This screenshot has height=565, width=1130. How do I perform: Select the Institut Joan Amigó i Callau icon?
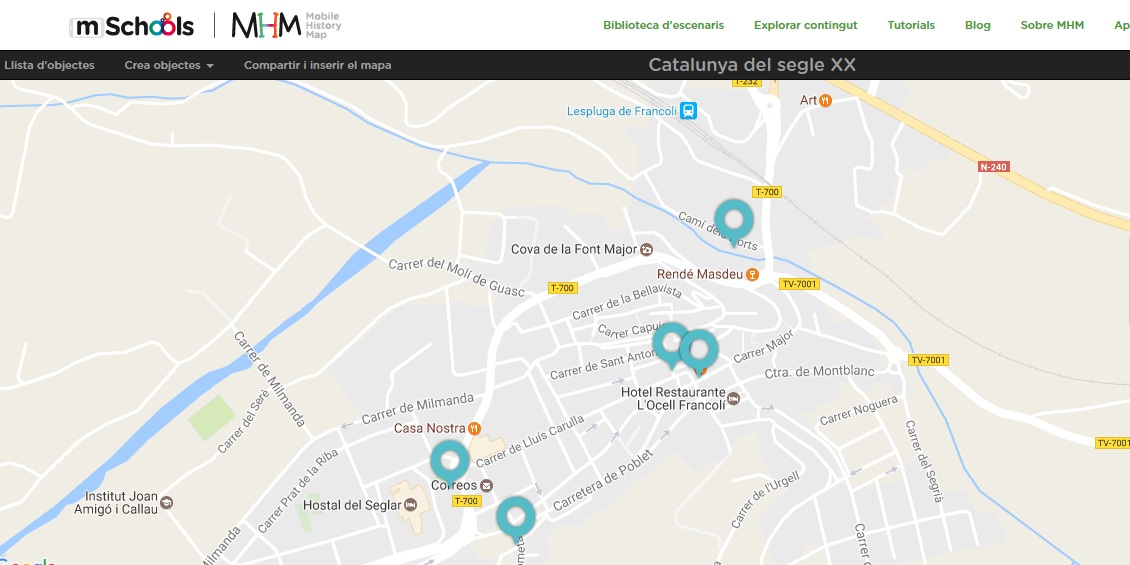pos(166,502)
